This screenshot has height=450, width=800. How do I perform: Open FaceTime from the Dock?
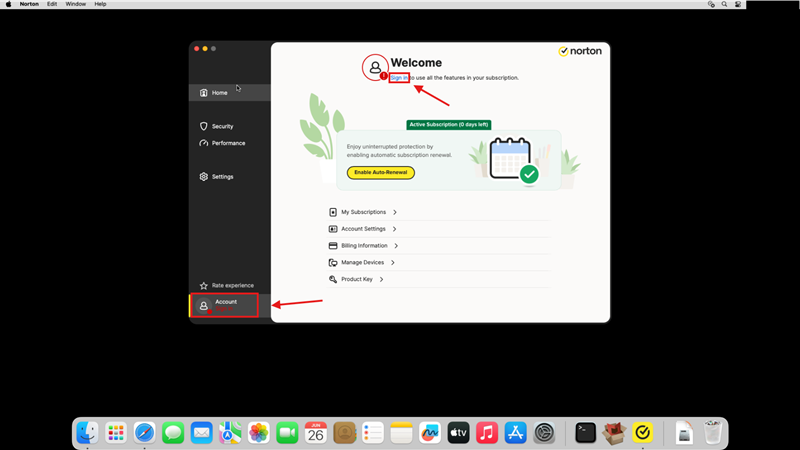click(x=287, y=433)
